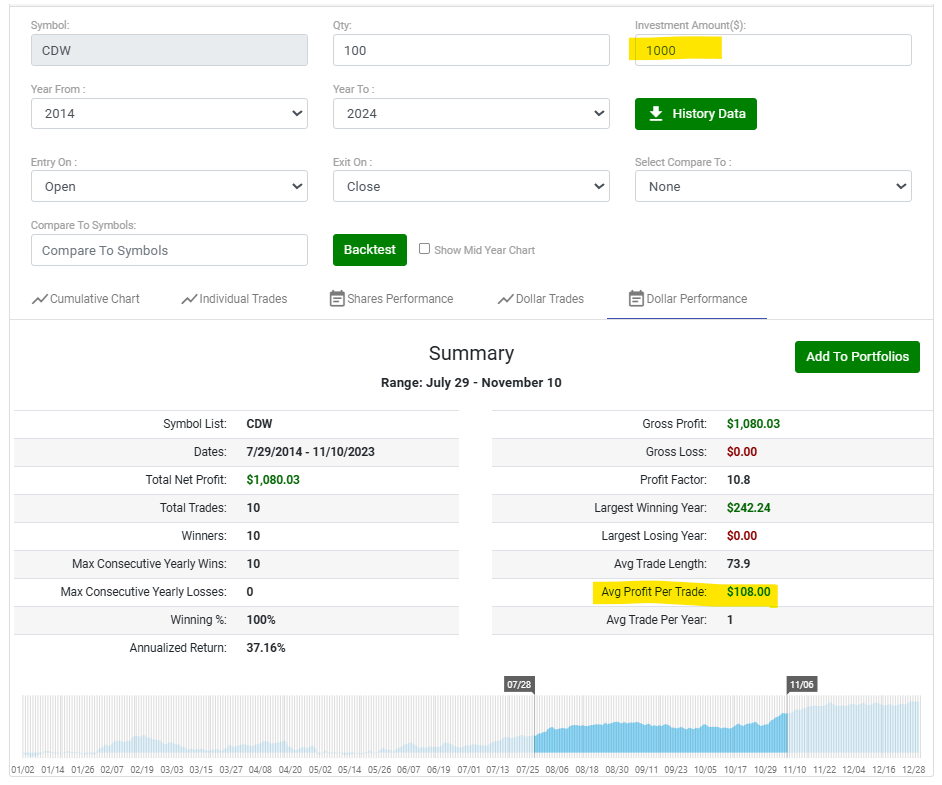The image size is (942, 785).
Task: Click the Total Net Profit value $1,080.03
Action: tap(273, 480)
